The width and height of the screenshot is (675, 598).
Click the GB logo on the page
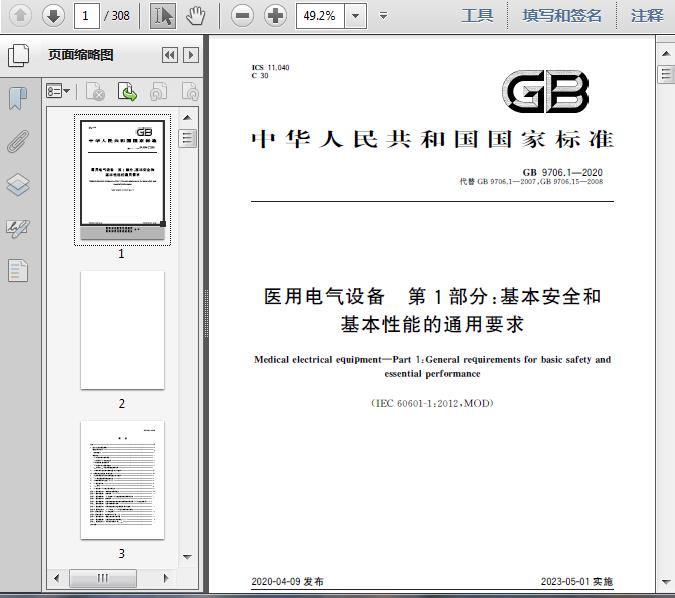[546, 92]
